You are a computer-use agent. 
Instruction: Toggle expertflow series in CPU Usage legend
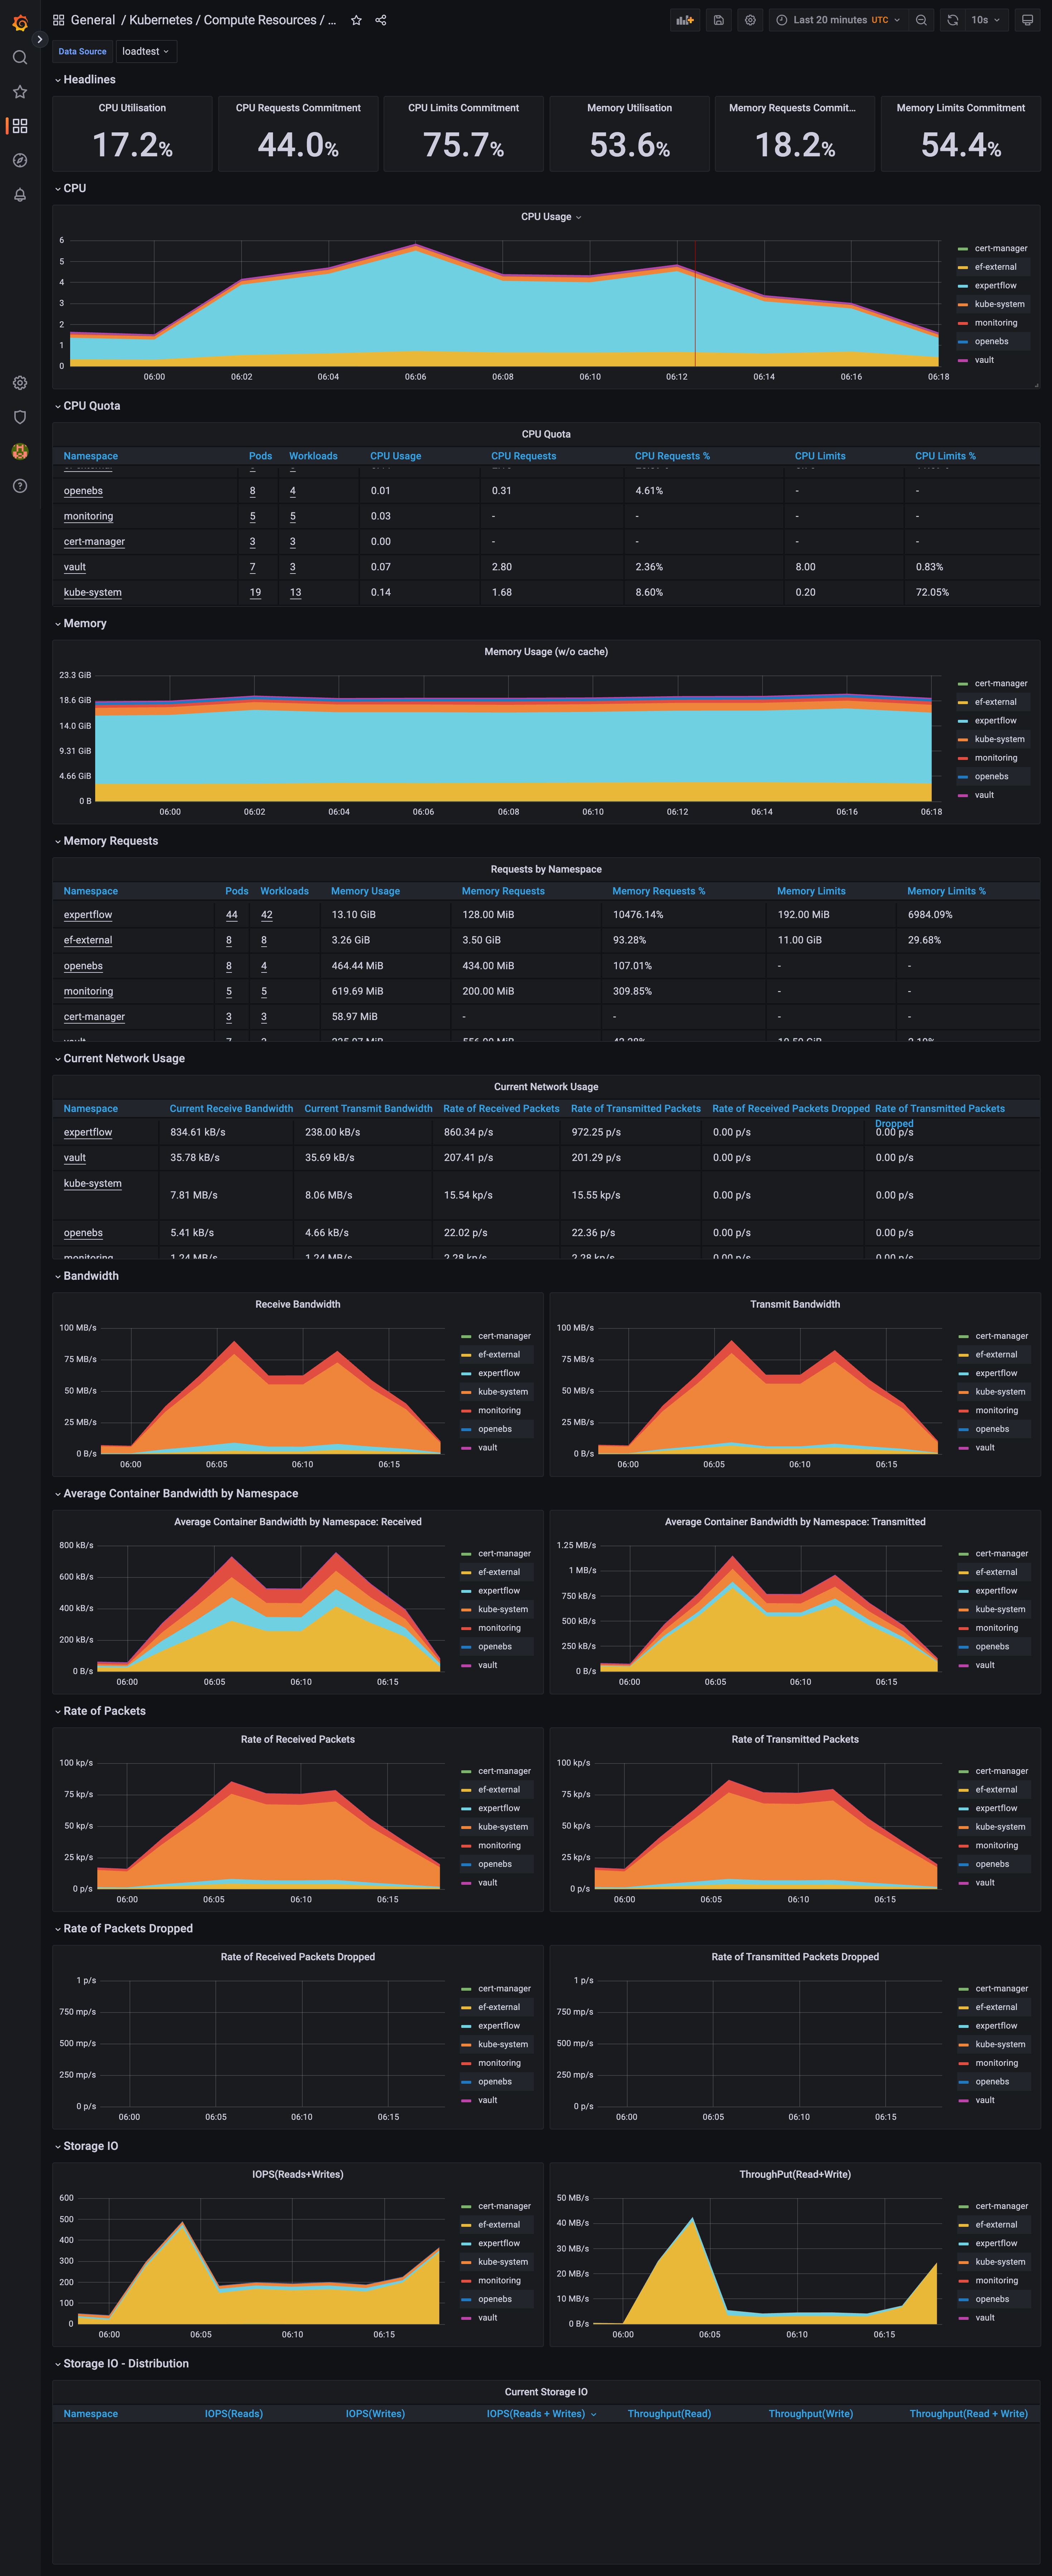pyautogui.click(x=996, y=285)
